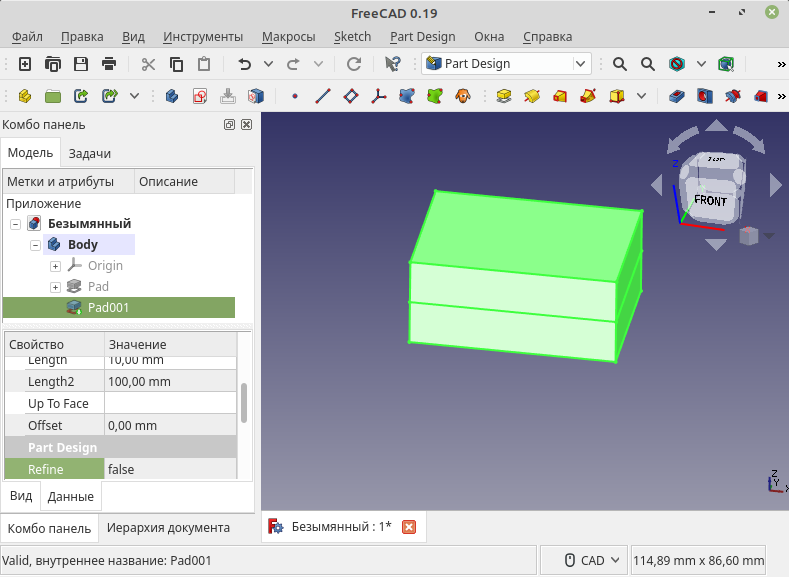Click the Revolution tool icon

(x=532, y=96)
